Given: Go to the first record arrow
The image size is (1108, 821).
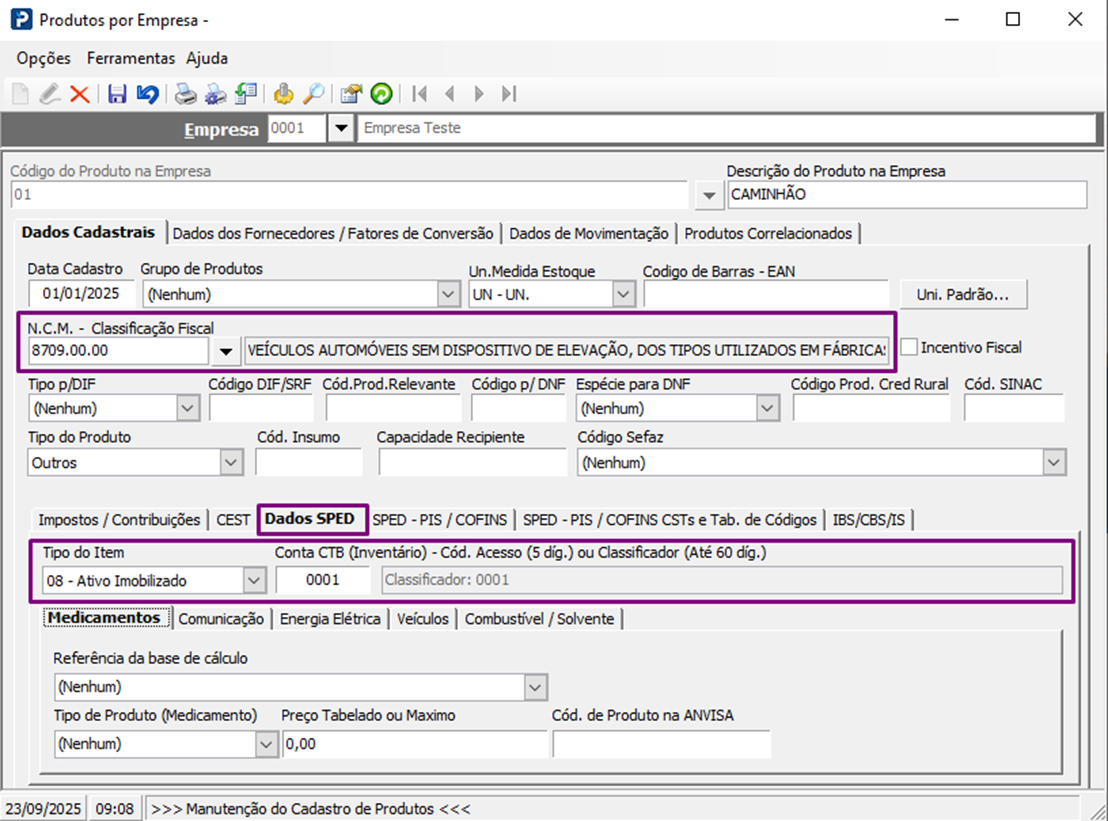Looking at the screenshot, I should (x=420, y=94).
